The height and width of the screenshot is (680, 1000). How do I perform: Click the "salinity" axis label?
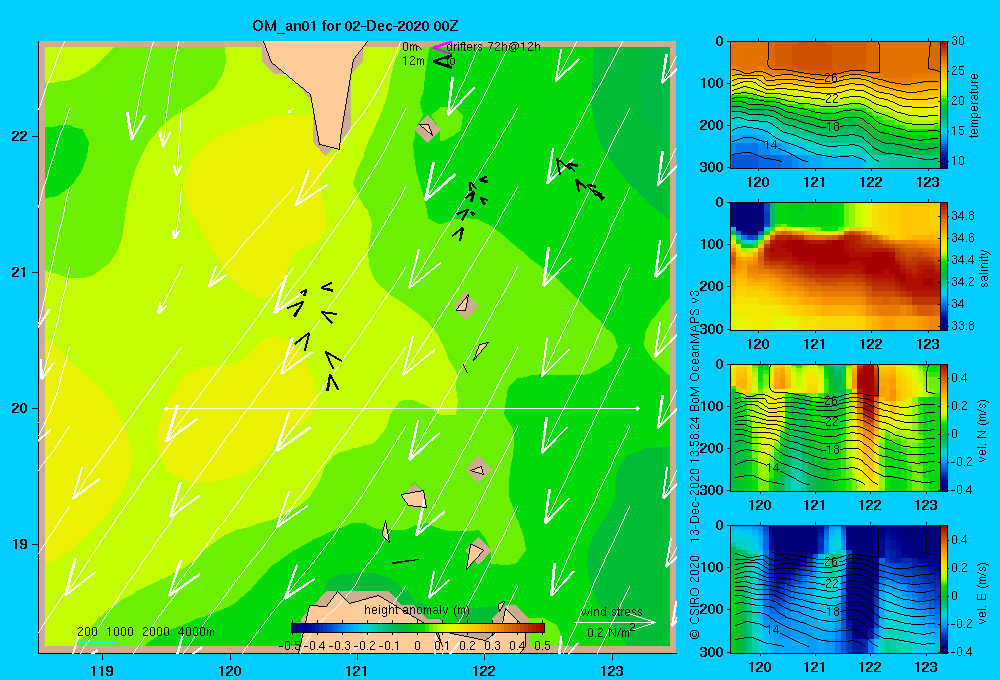coord(984,268)
